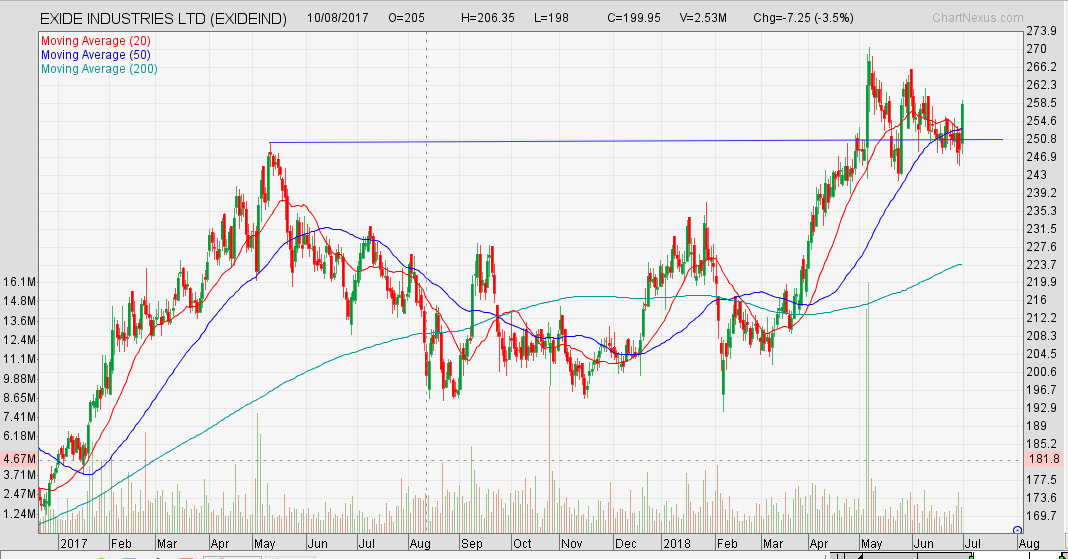This screenshot has width=1068, height=559.
Task: Select the Moving Average (50) legend label
Action: click(95, 55)
